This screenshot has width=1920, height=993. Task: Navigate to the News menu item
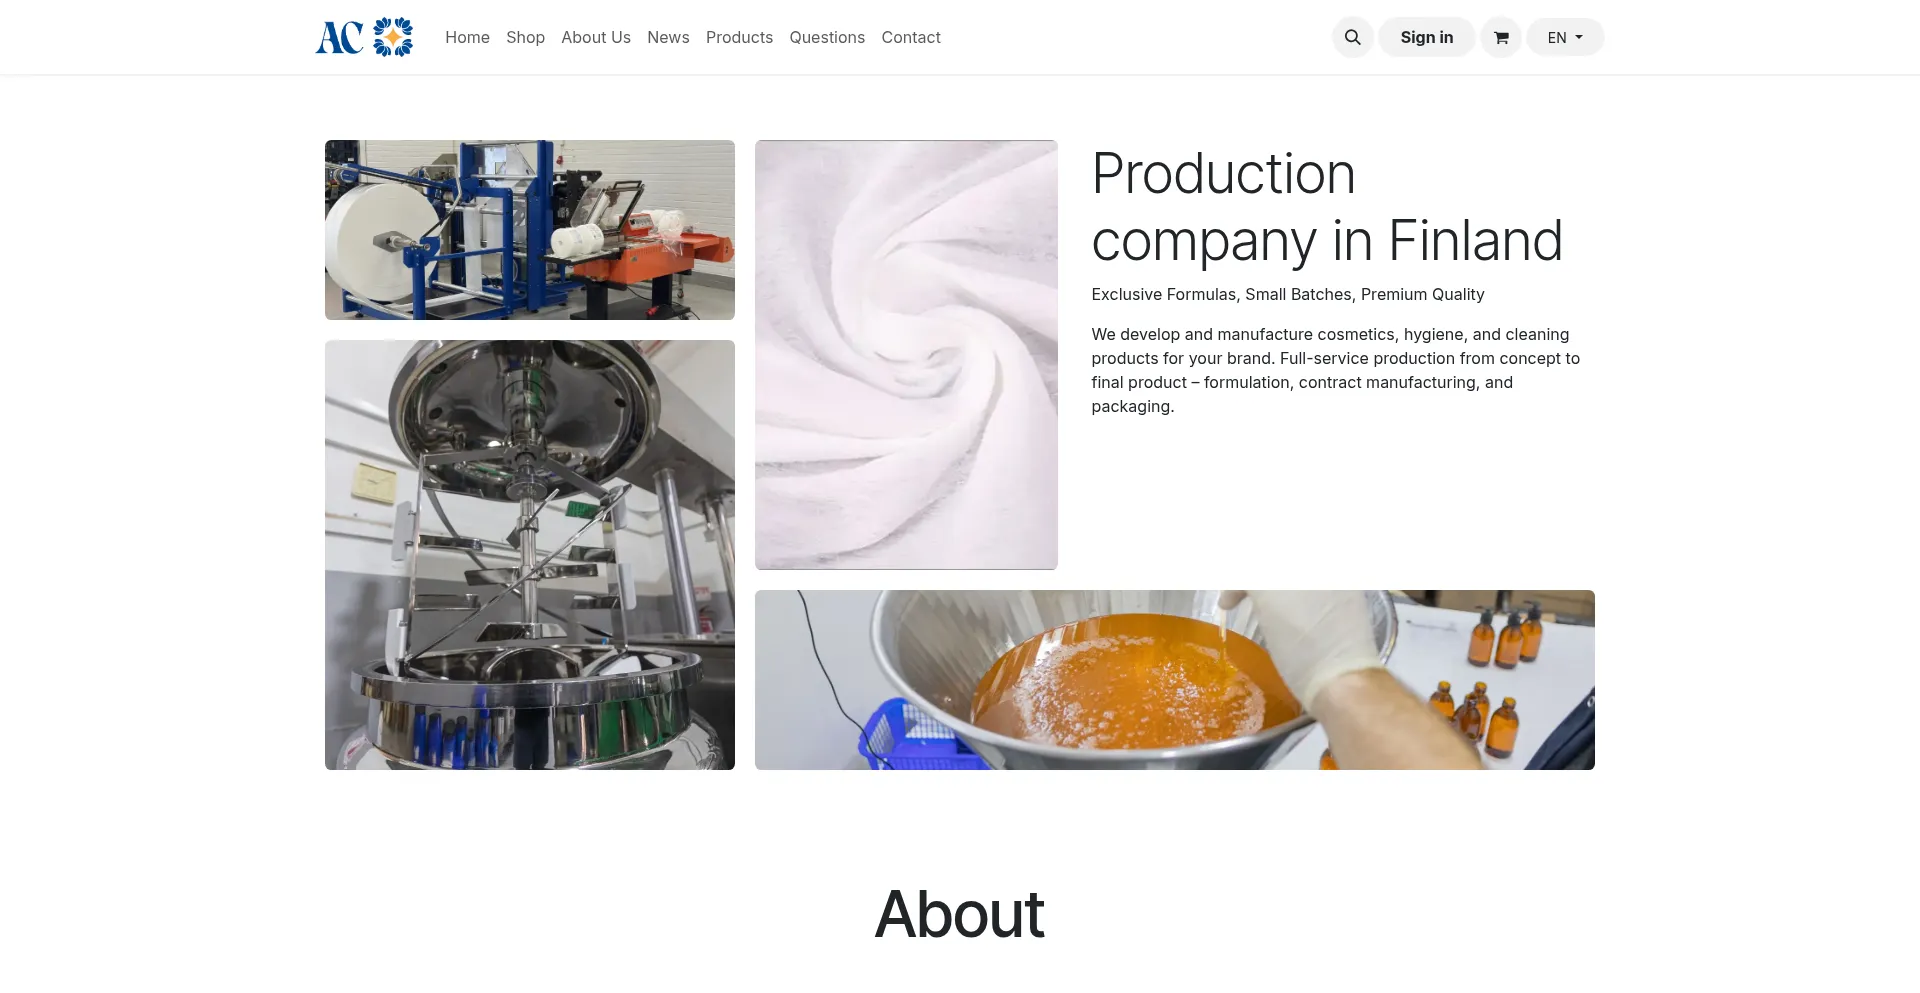668,37
